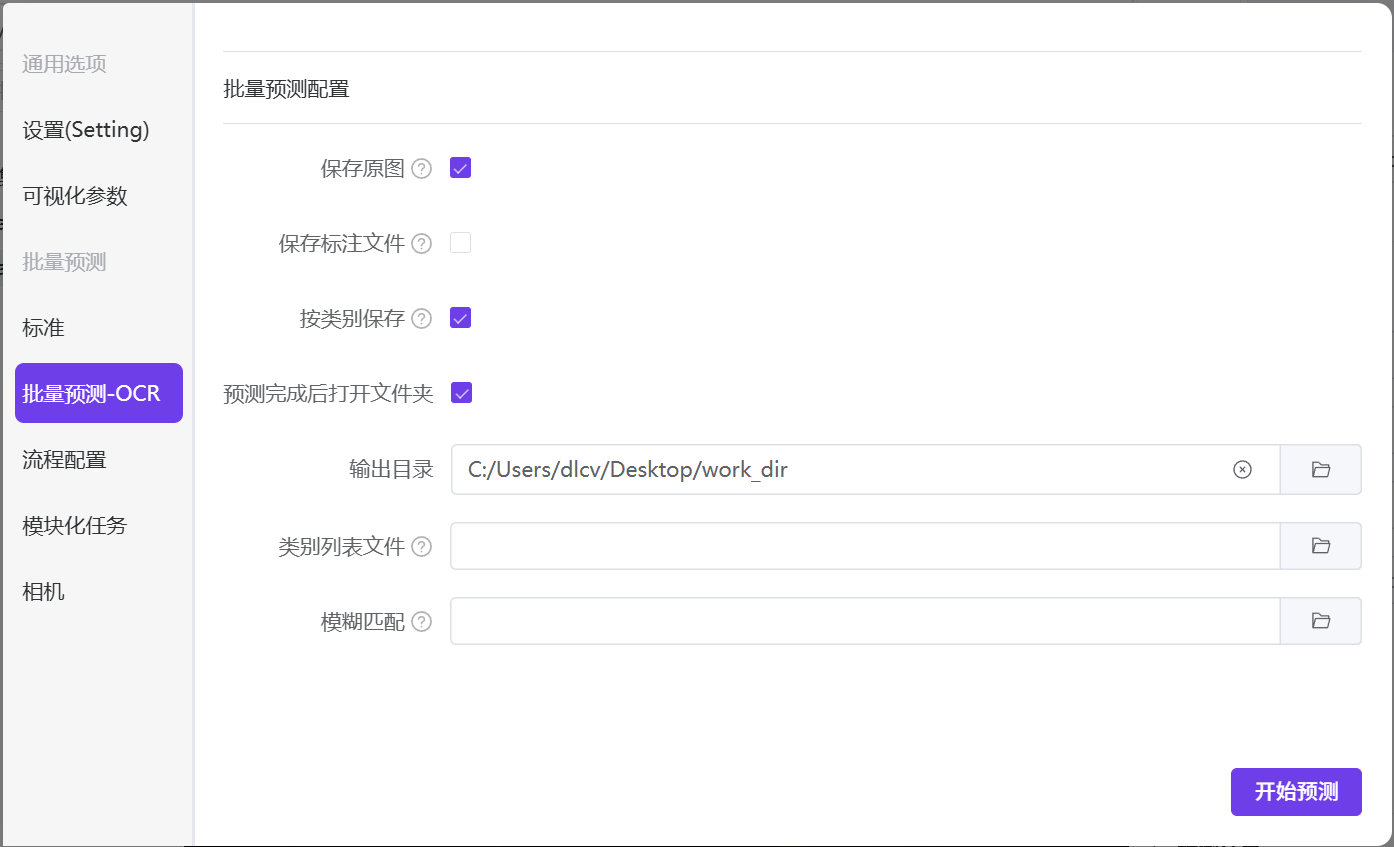This screenshot has width=1394, height=847.
Task: Browse file for 模糊匹配
Action: coord(1321,621)
